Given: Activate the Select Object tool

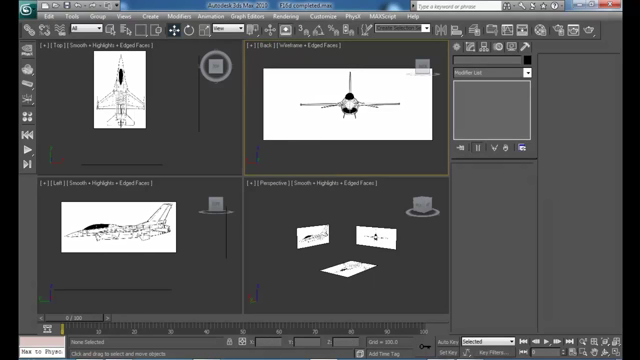Looking at the screenshot, I should pos(110,30).
